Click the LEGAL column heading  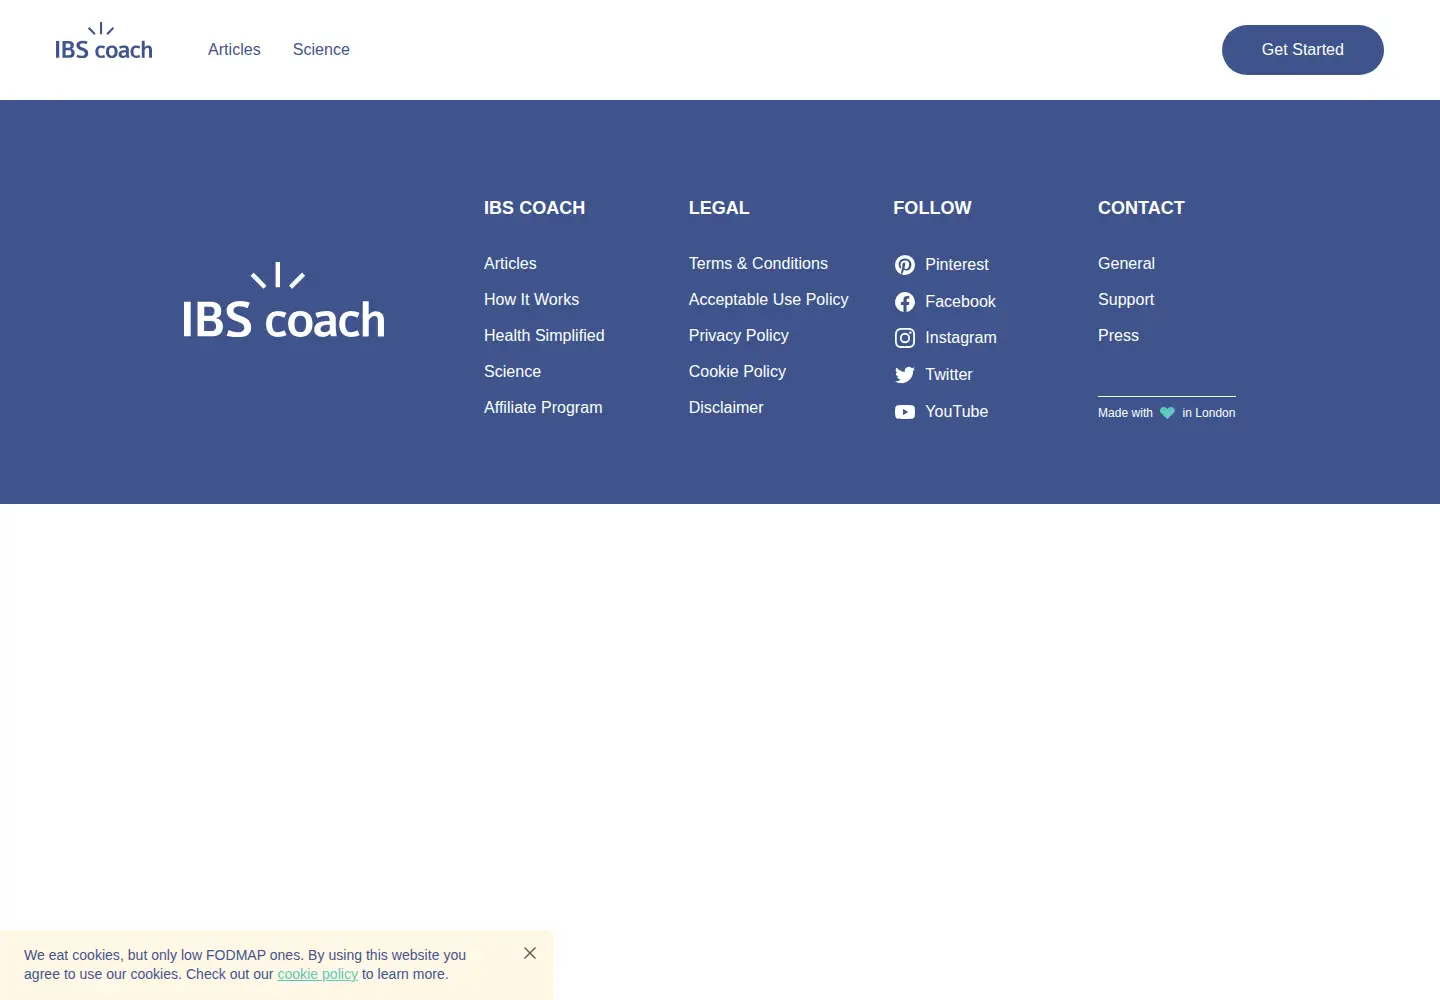click(x=719, y=208)
